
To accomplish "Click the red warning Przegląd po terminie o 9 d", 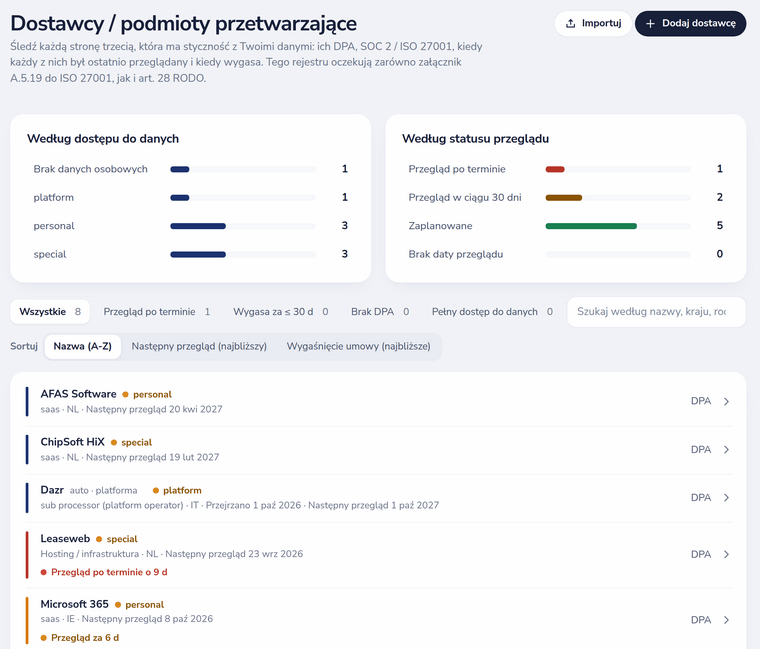I will [104, 572].
